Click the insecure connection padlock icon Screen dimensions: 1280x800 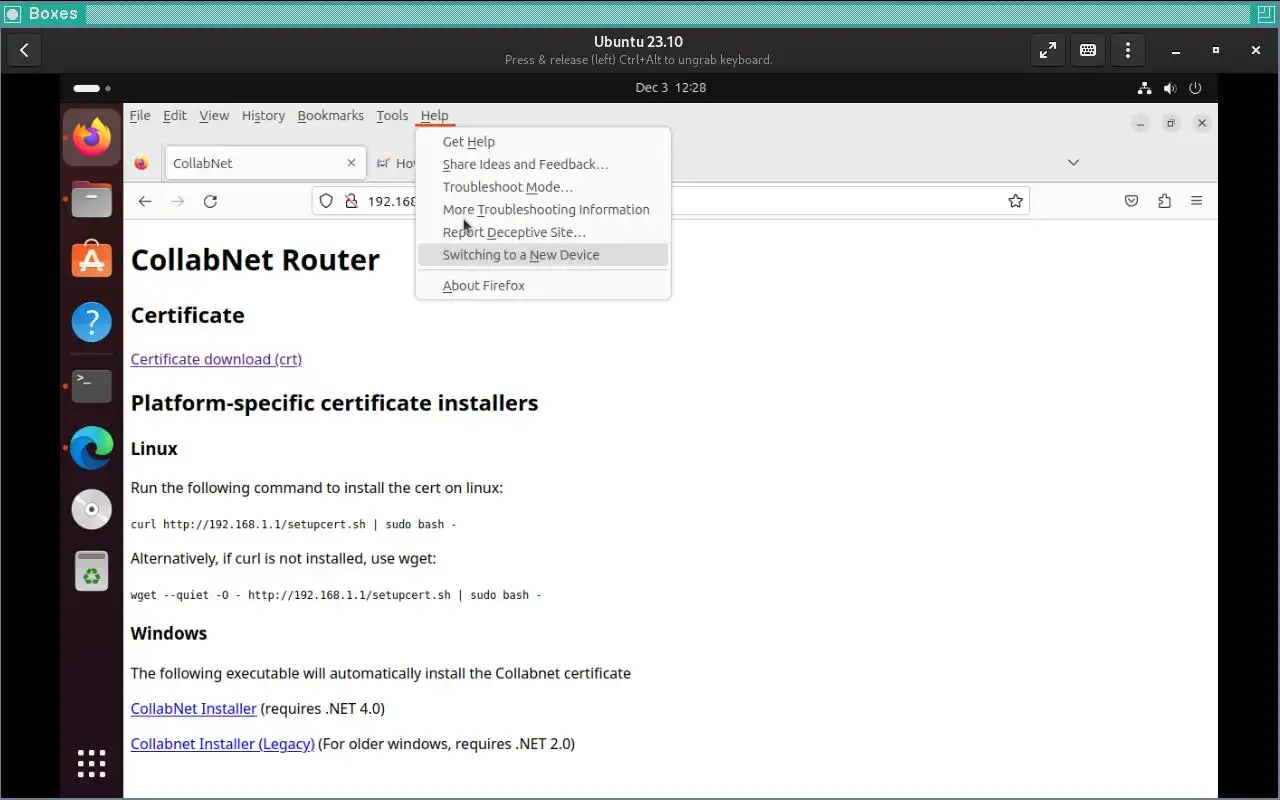click(351, 201)
